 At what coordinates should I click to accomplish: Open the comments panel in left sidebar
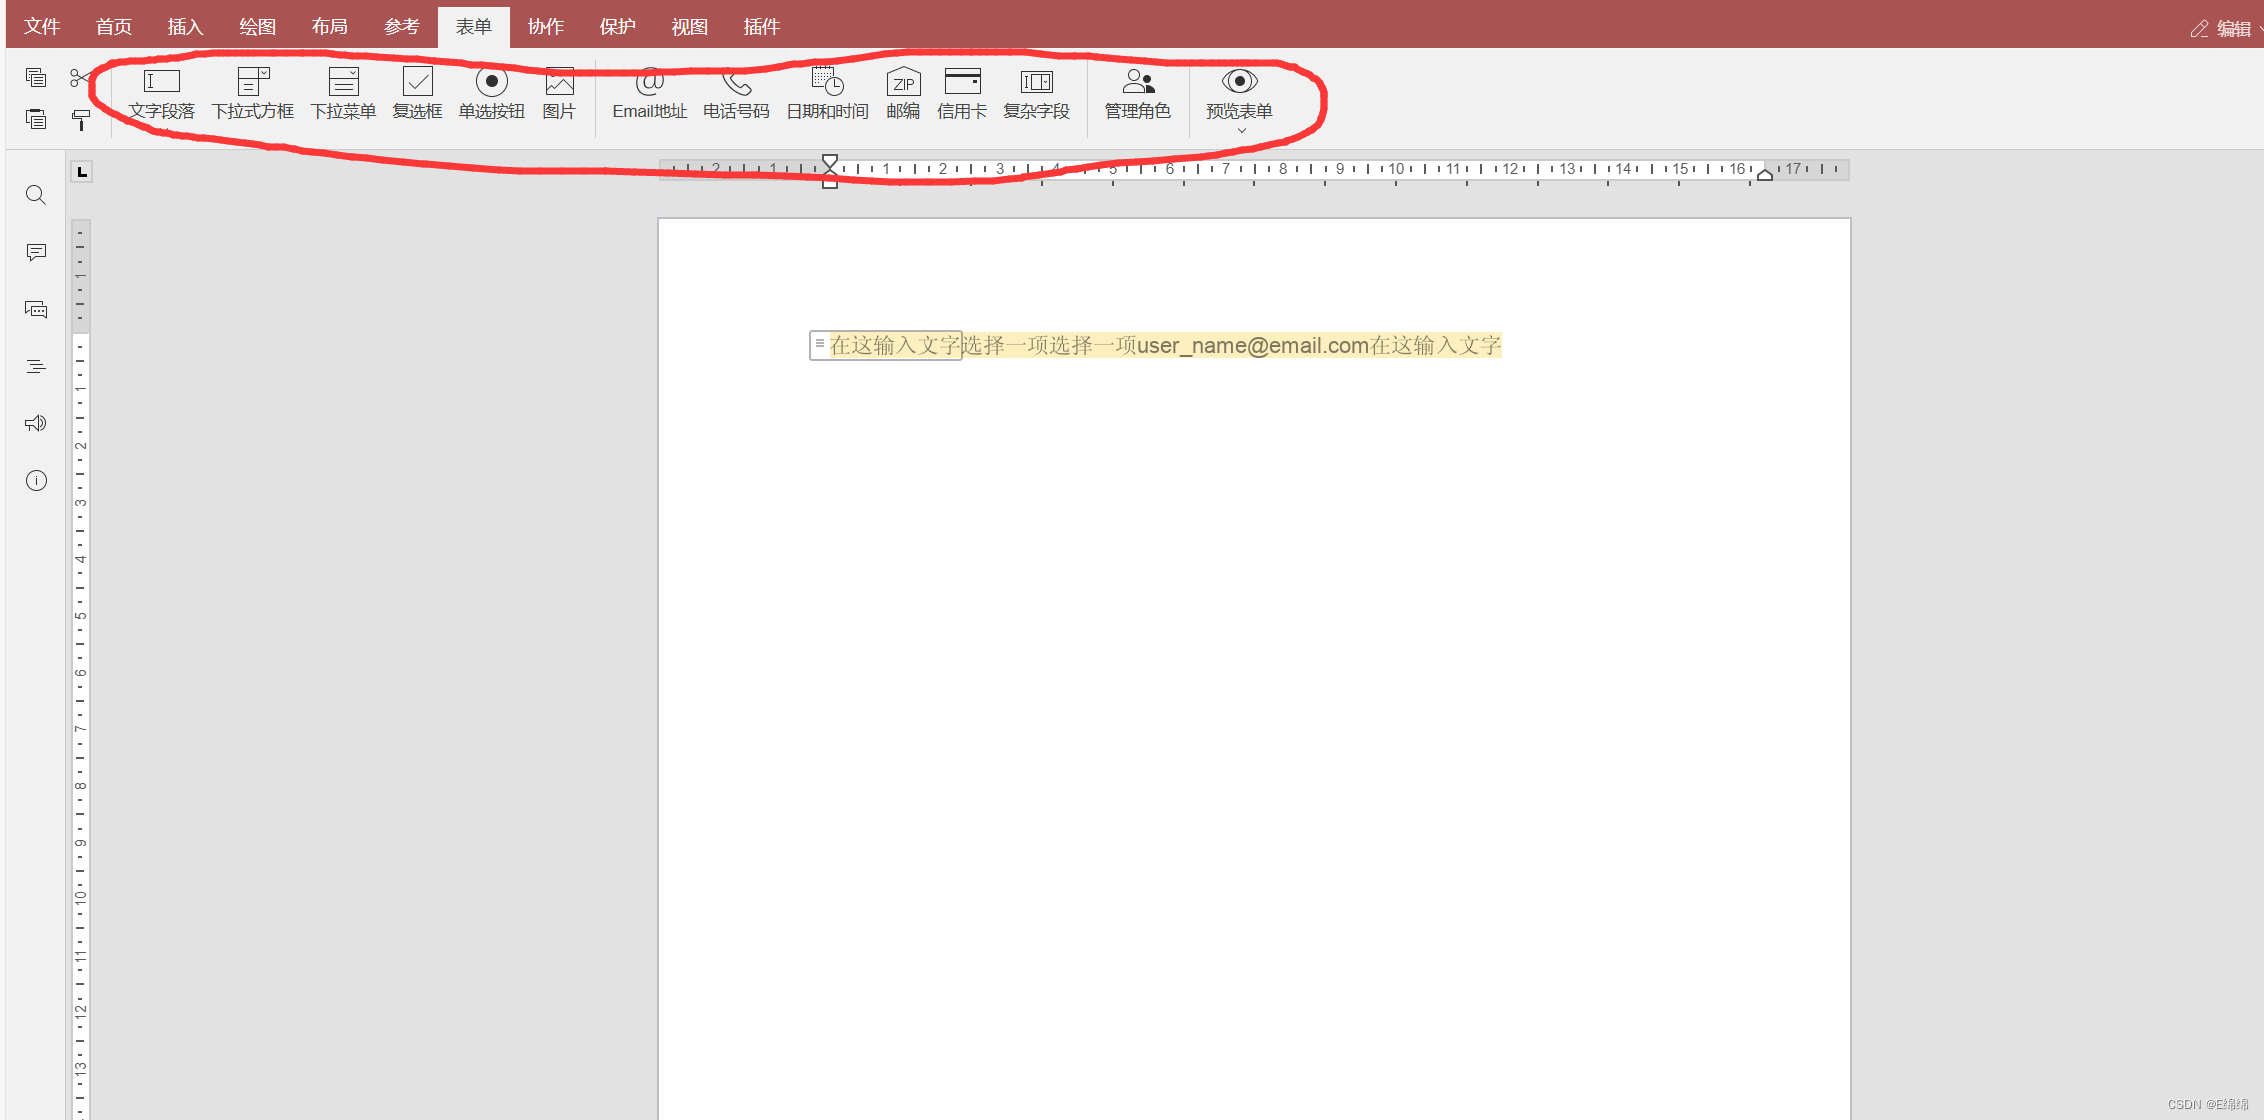(x=36, y=252)
